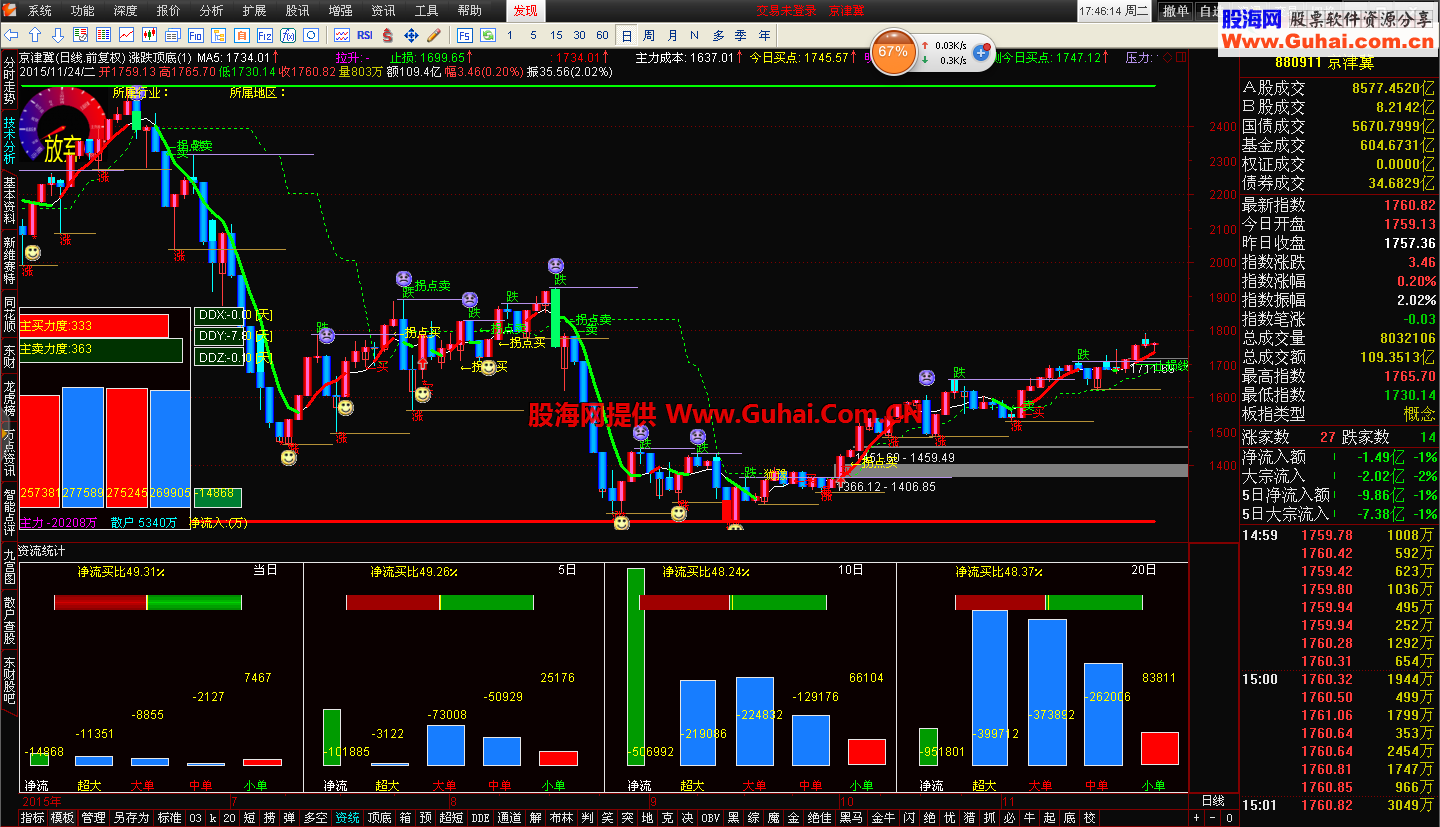The width and height of the screenshot is (1440, 827).
Task: Select the 5-minute period button
Action: click(533, 35)
